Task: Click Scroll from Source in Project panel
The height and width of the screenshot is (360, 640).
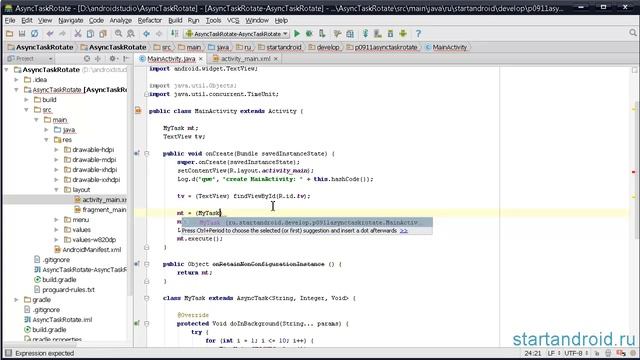Action: pos(87,59)
